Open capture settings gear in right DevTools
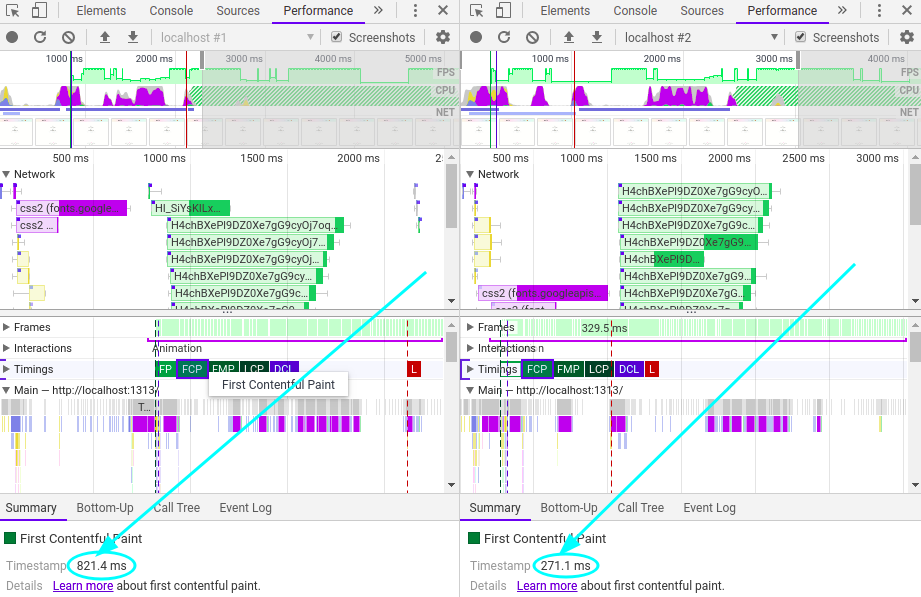The width and height of the screenshot is (921, 597). coord(907,38)
